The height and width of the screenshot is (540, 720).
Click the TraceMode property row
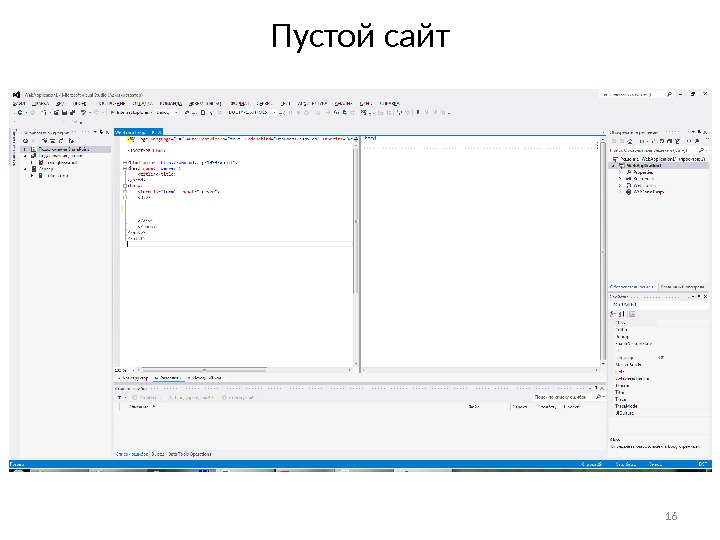[x=658, y=406]
